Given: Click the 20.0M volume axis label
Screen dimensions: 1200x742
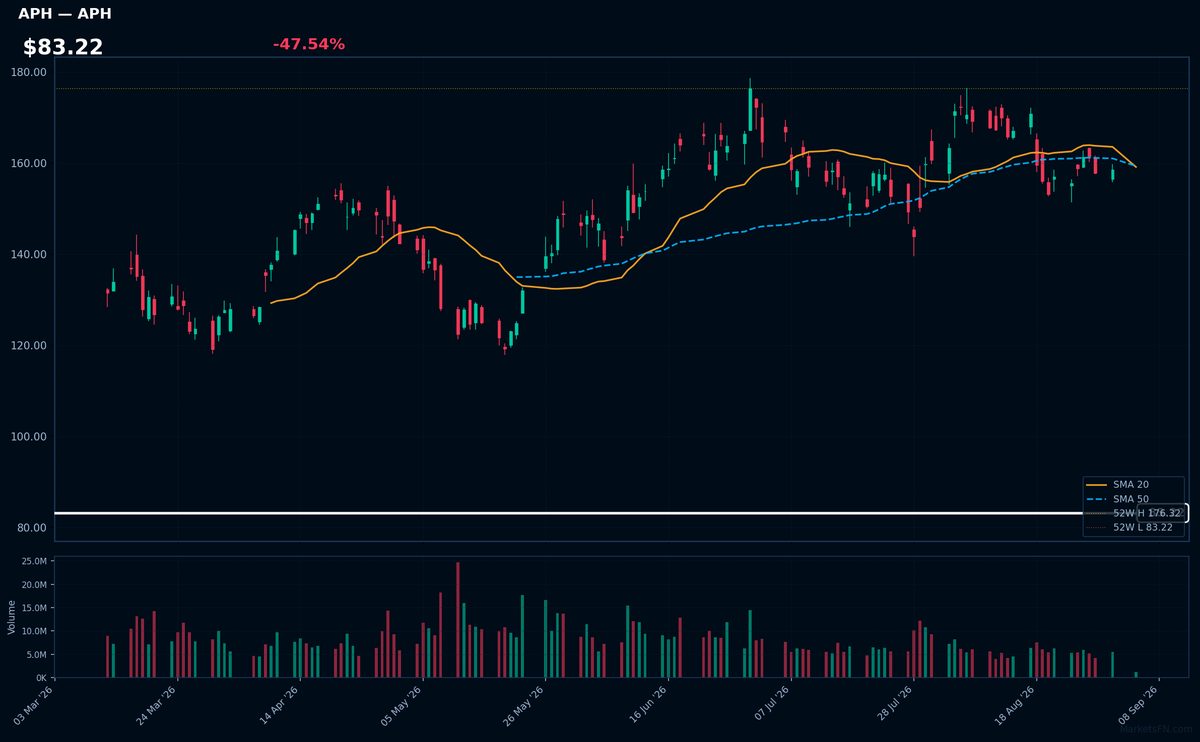Looking at the screenshot, I should point(34,585).
